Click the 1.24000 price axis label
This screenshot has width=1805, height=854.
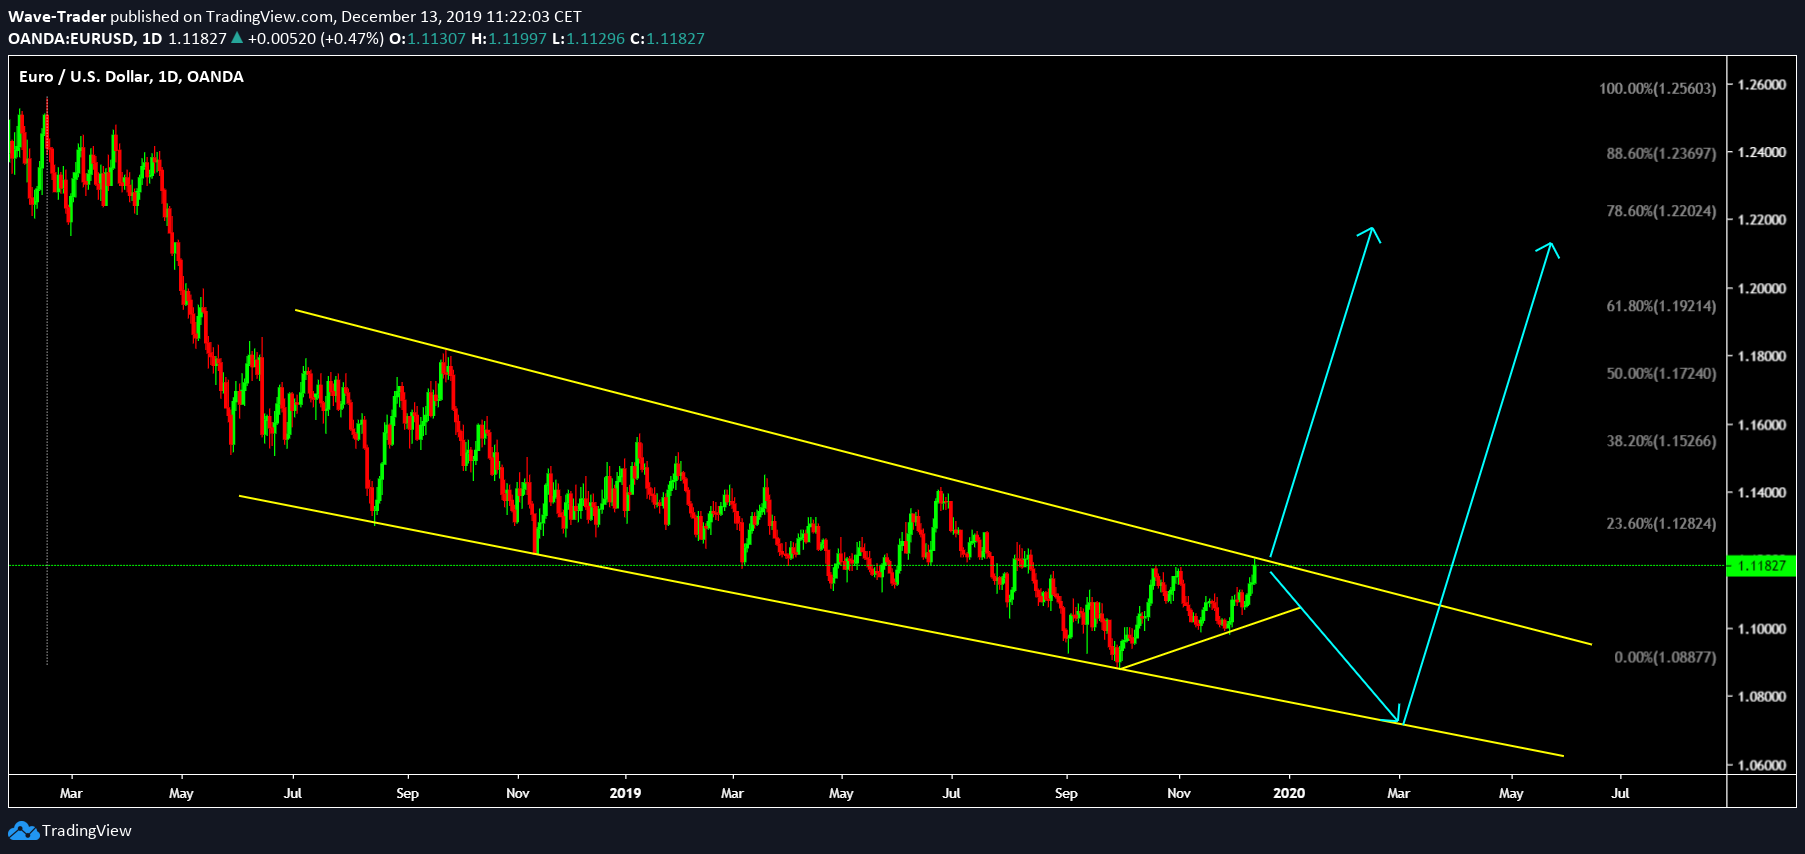(x=1762, y=152)
